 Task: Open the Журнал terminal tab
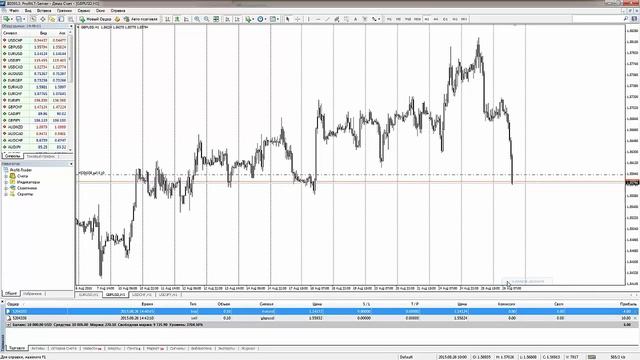(x=248, y=349)
